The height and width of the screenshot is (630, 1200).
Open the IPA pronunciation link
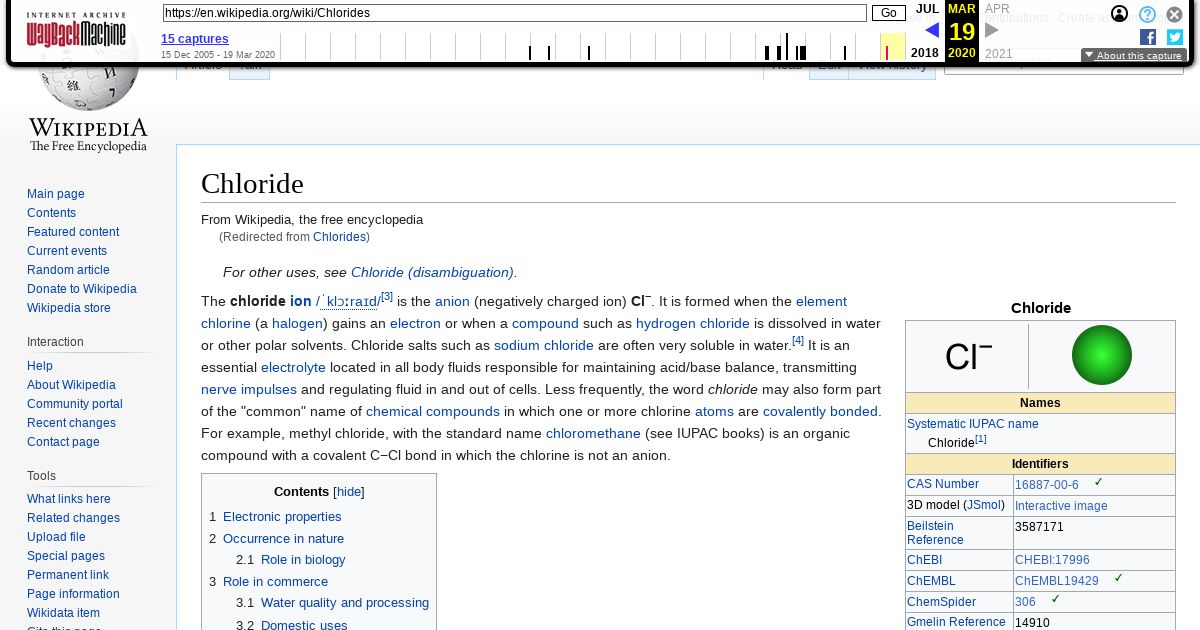point(348,301)
